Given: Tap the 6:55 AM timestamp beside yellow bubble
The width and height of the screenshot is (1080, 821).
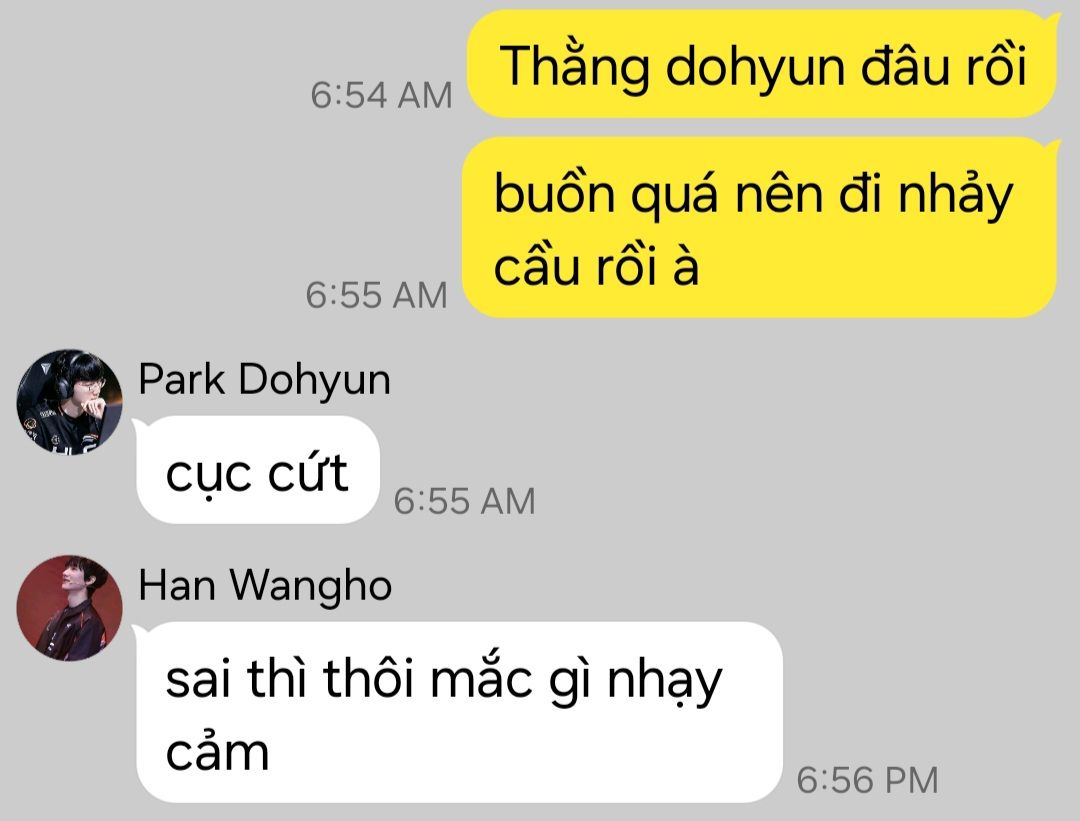Looking at the screenshot, I should tap(376, 295).
